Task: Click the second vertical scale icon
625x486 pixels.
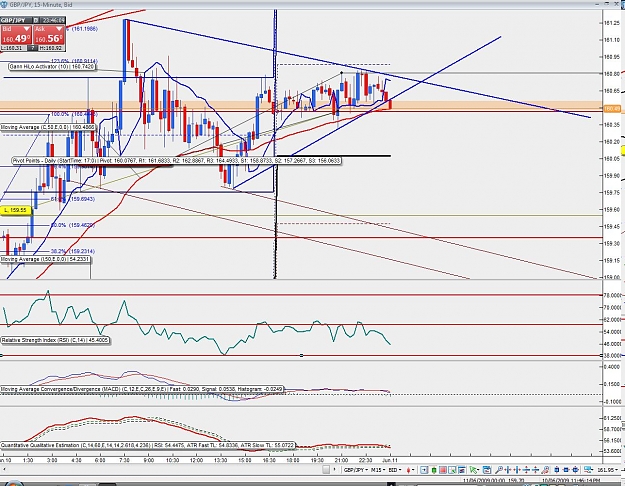Action: click(x=535, y=470)
